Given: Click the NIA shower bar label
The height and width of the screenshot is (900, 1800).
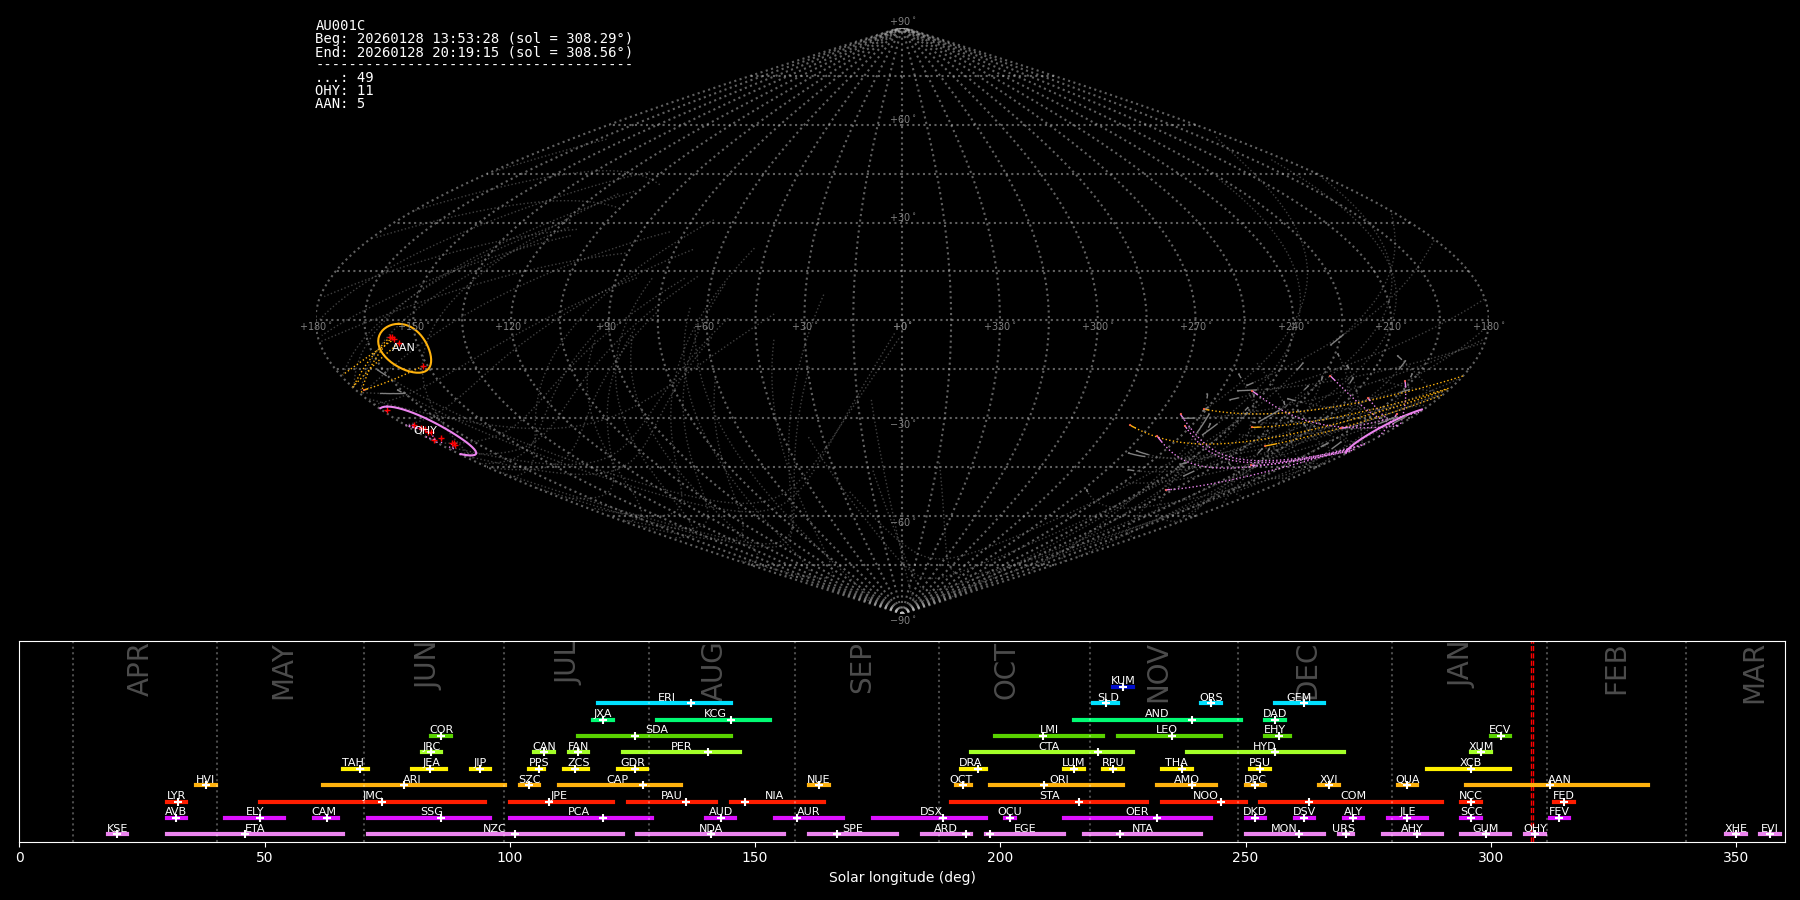Looking at the screenshot, I should tap(774, 796).
